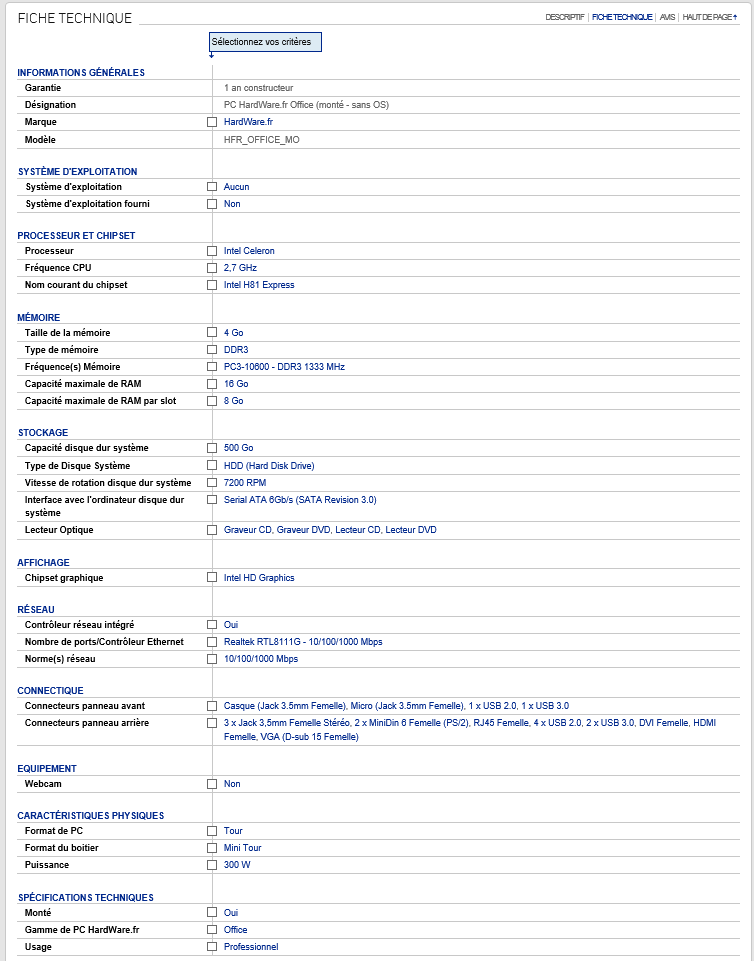
Task: Check the HardWare.fr Marque checkbox
Action: (x=212, y=122)
